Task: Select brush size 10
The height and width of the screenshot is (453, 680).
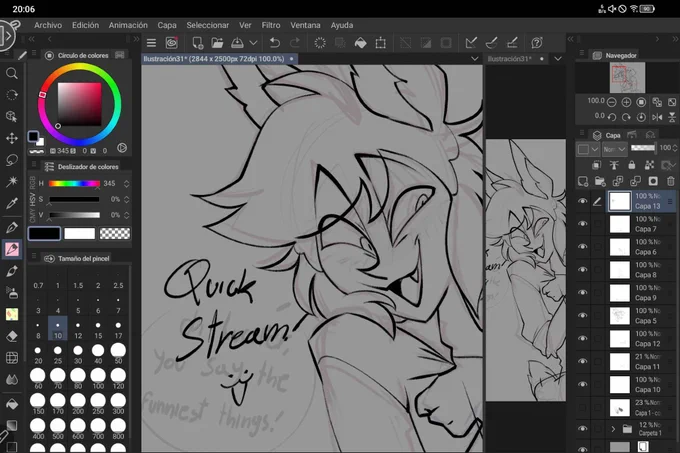Action: coord(58,329)
